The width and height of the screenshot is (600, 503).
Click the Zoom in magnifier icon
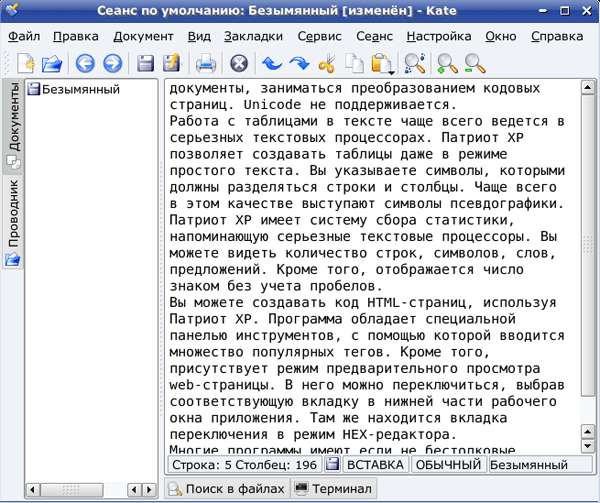447,64
